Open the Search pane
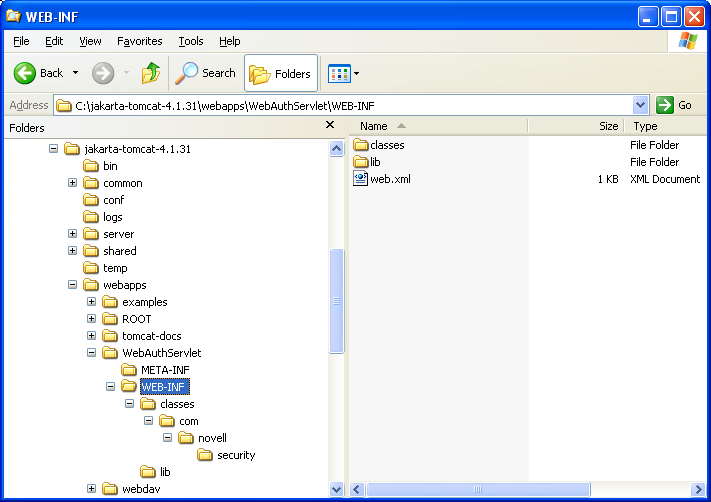The image size is (711, 502). pos(206,73)
